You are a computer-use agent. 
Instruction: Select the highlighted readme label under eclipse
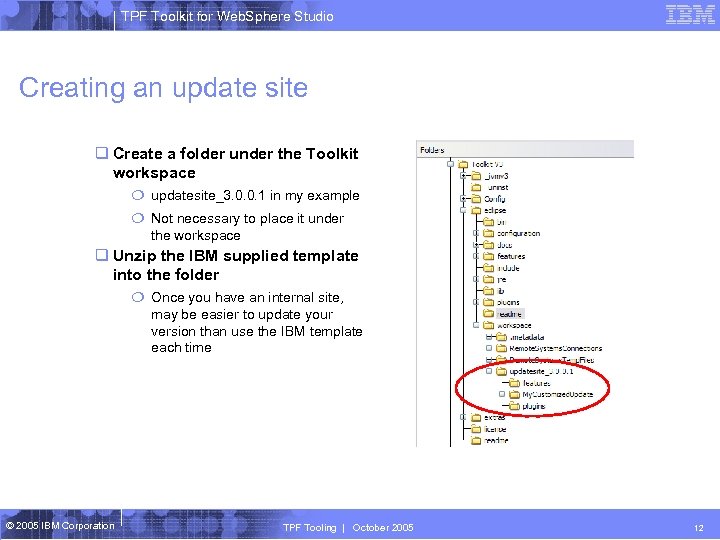point(510,314)
